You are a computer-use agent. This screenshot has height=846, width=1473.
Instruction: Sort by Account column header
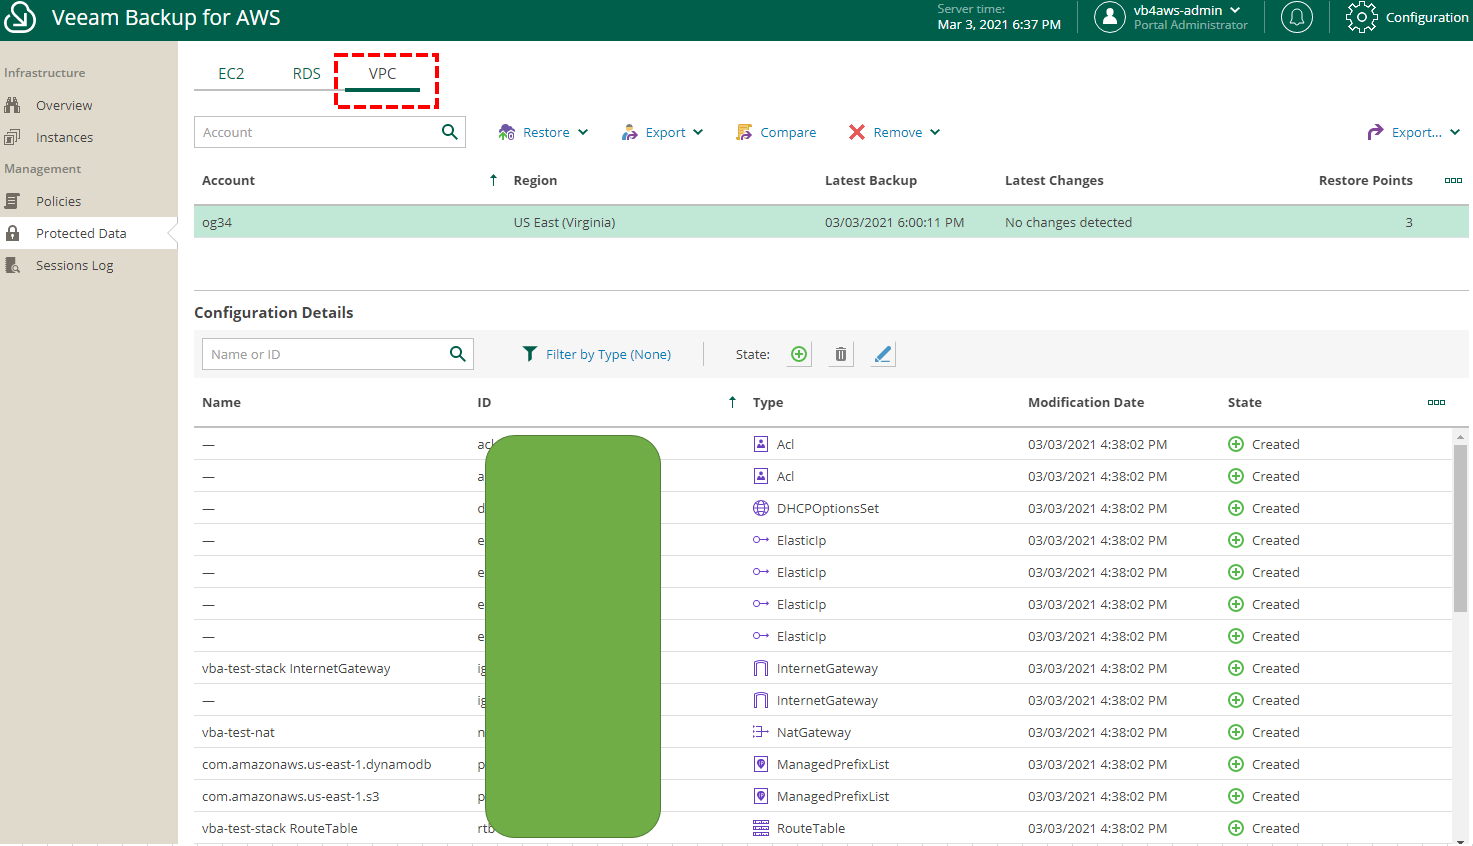(x=228, y=180)
